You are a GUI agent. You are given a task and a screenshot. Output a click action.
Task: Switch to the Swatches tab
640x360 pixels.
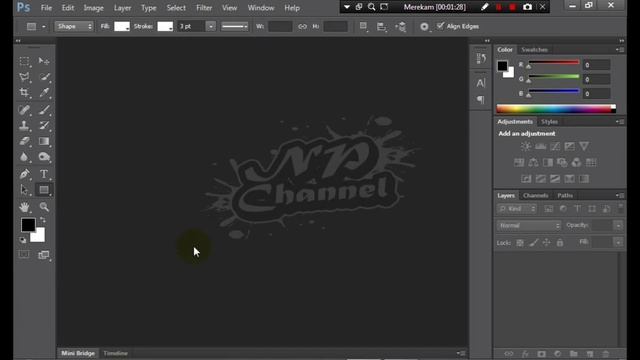(x=534, y=50)
